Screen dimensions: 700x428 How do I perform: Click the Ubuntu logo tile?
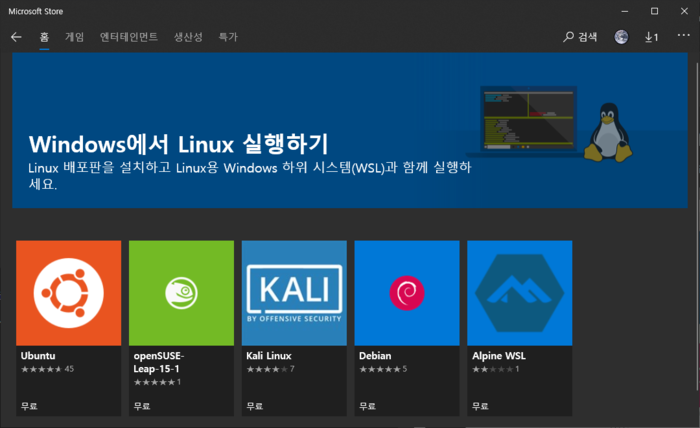point(69,293)
